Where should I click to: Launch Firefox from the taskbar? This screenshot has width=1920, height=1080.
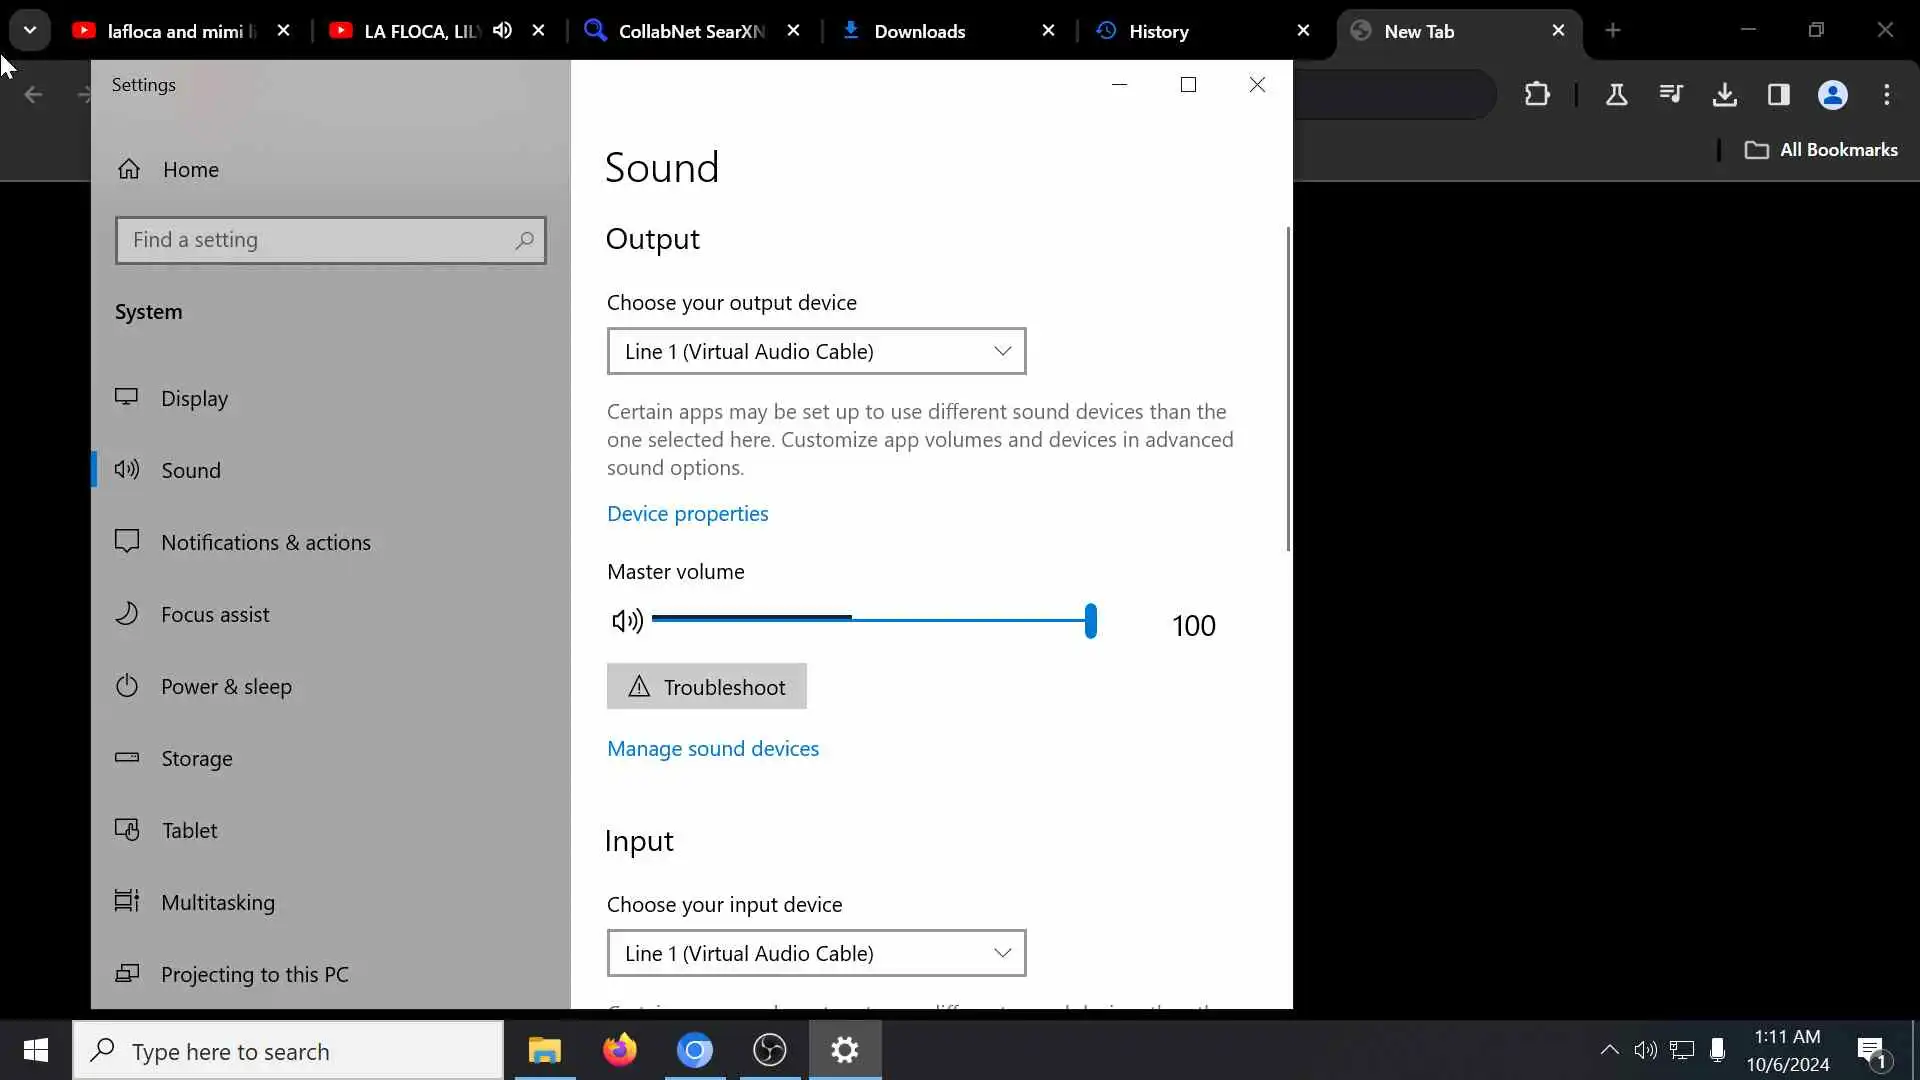[620, 1050]
